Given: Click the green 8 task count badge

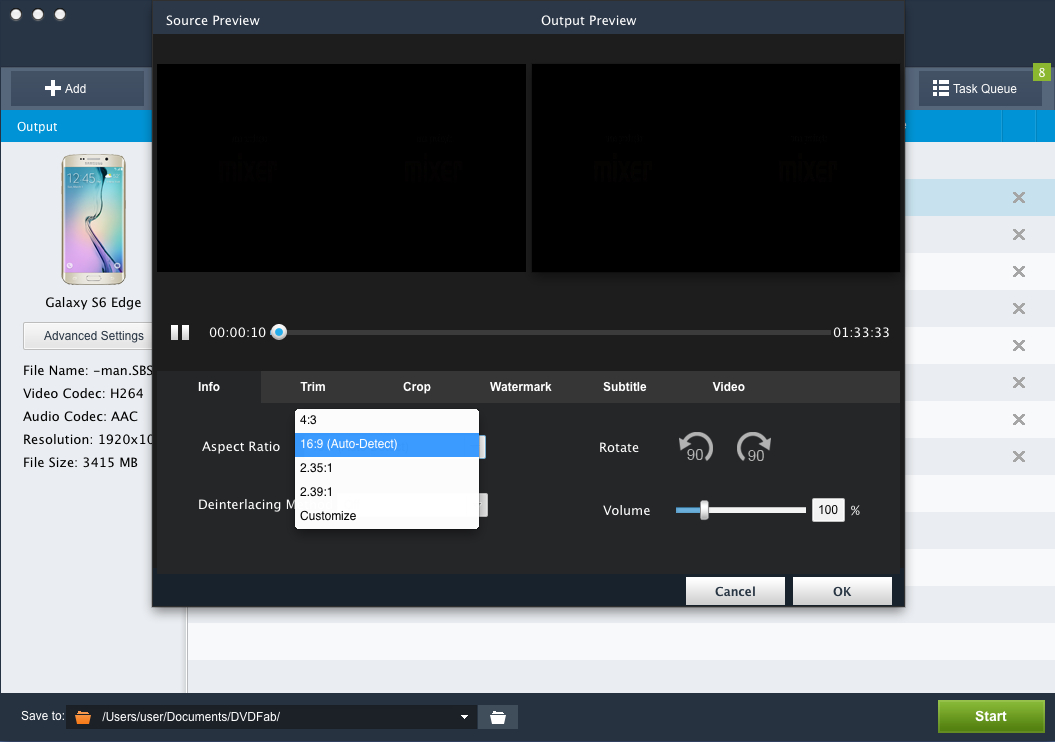Looking at the screenshot, I should pos(1042,73).
